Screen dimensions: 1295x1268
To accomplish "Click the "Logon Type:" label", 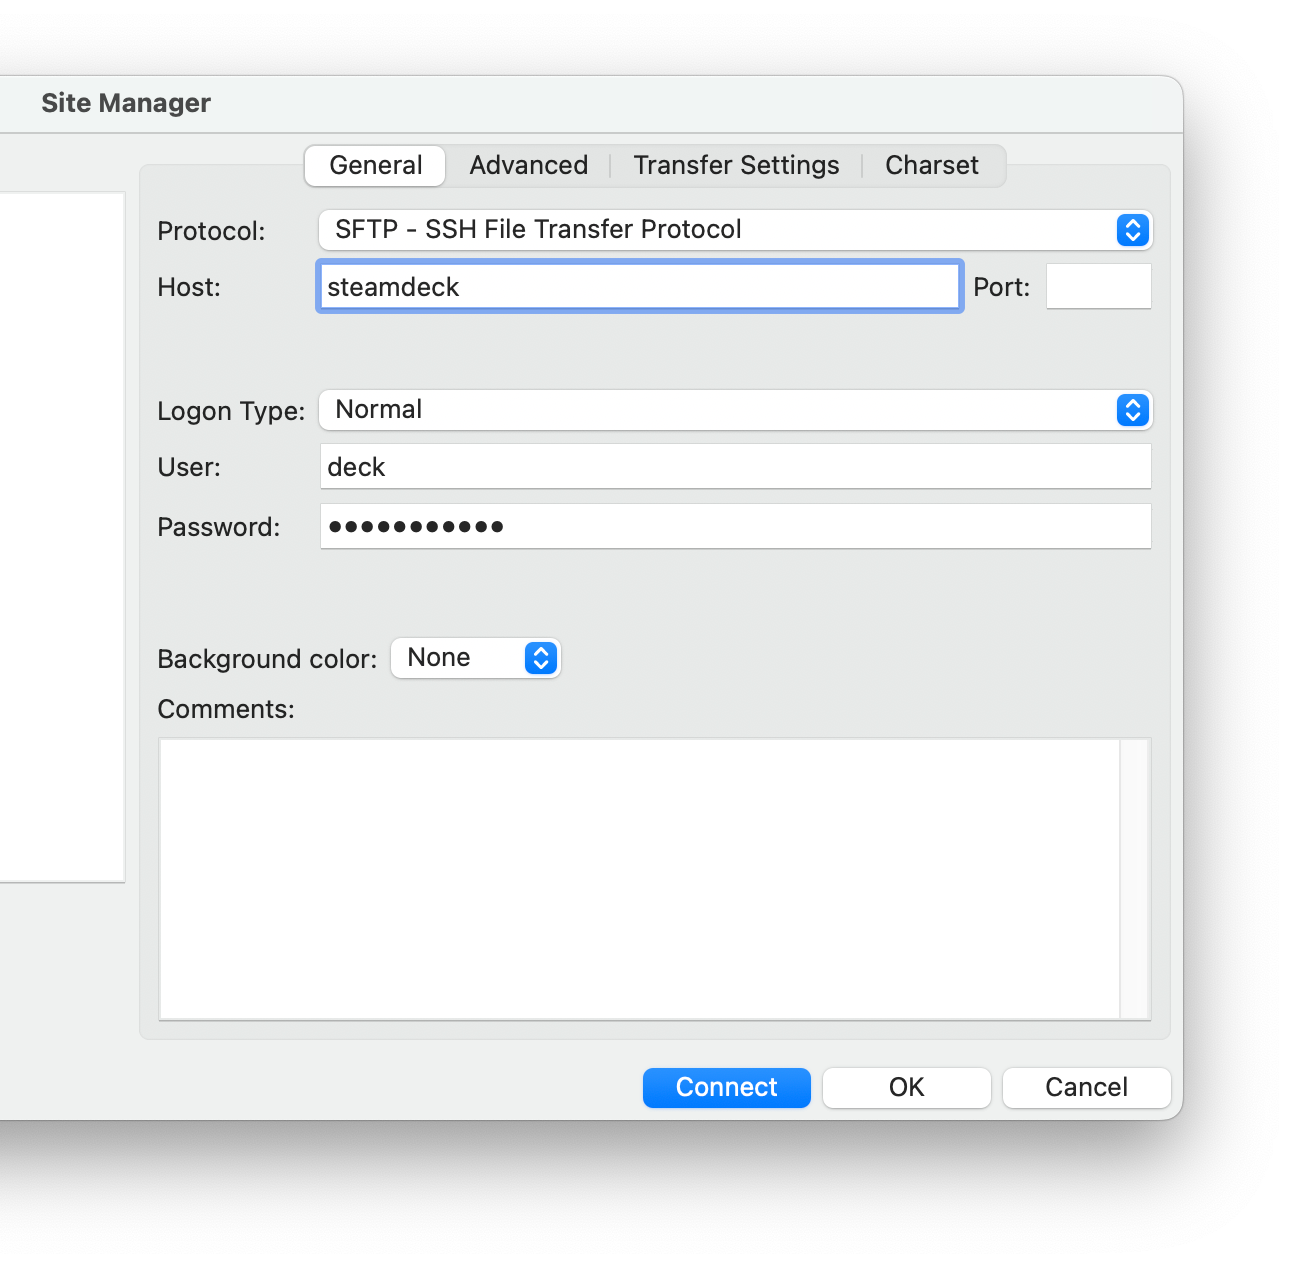I will coord(231,411).
